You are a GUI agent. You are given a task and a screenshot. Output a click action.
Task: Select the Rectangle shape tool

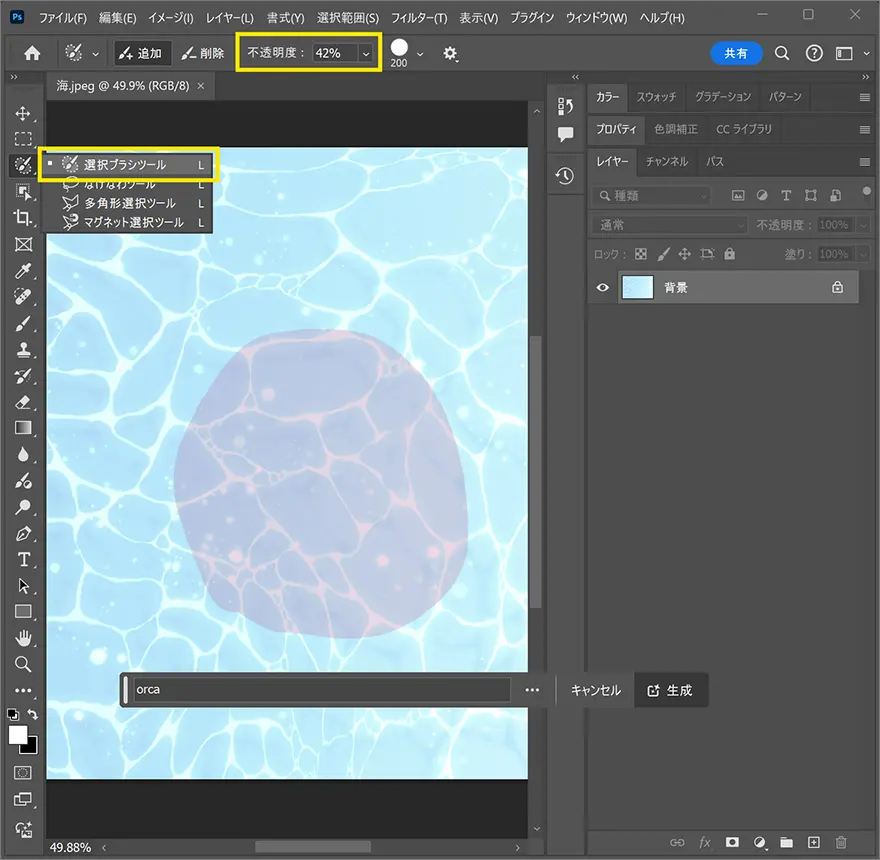(22, 611)
